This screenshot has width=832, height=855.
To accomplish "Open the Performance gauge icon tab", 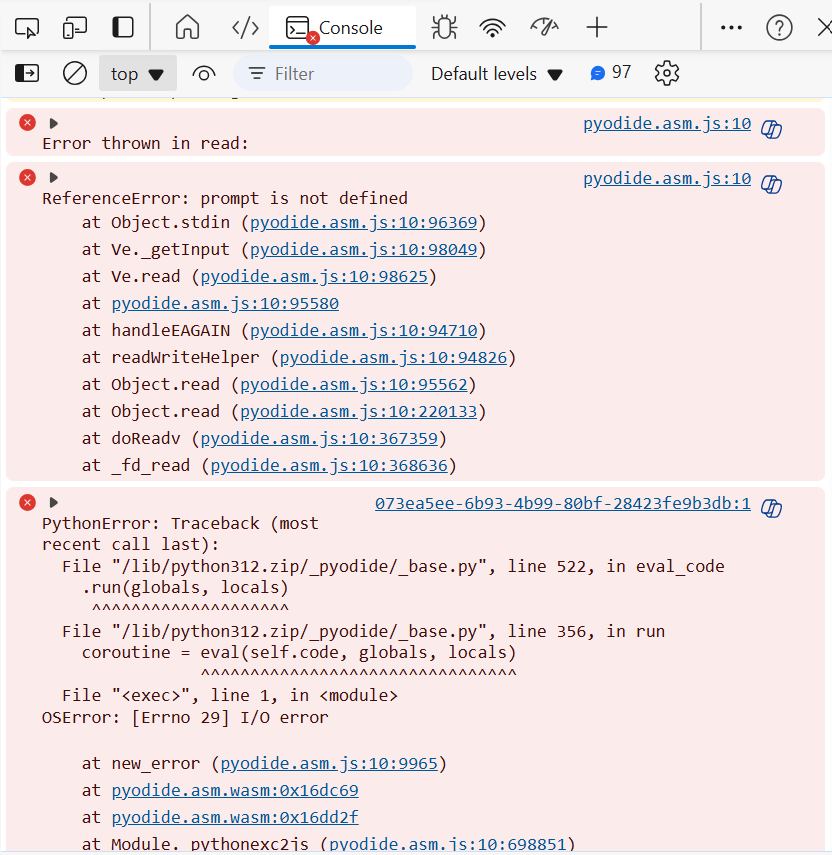I will pyautogui.click(x=544, y=27).
